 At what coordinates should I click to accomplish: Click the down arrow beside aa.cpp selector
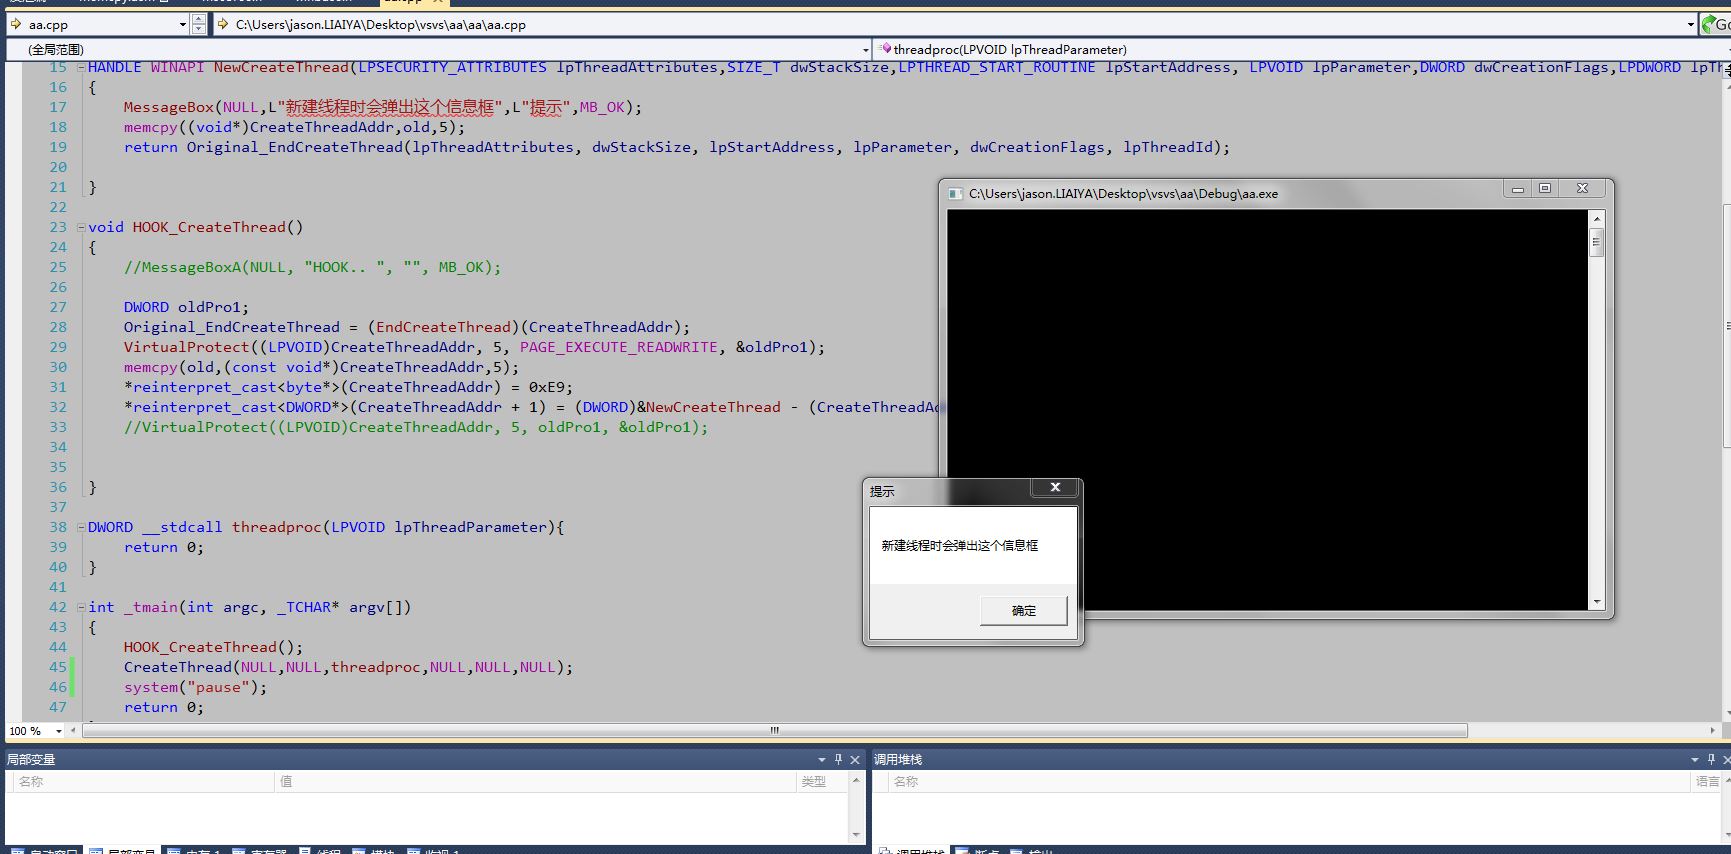coord(199,29)
